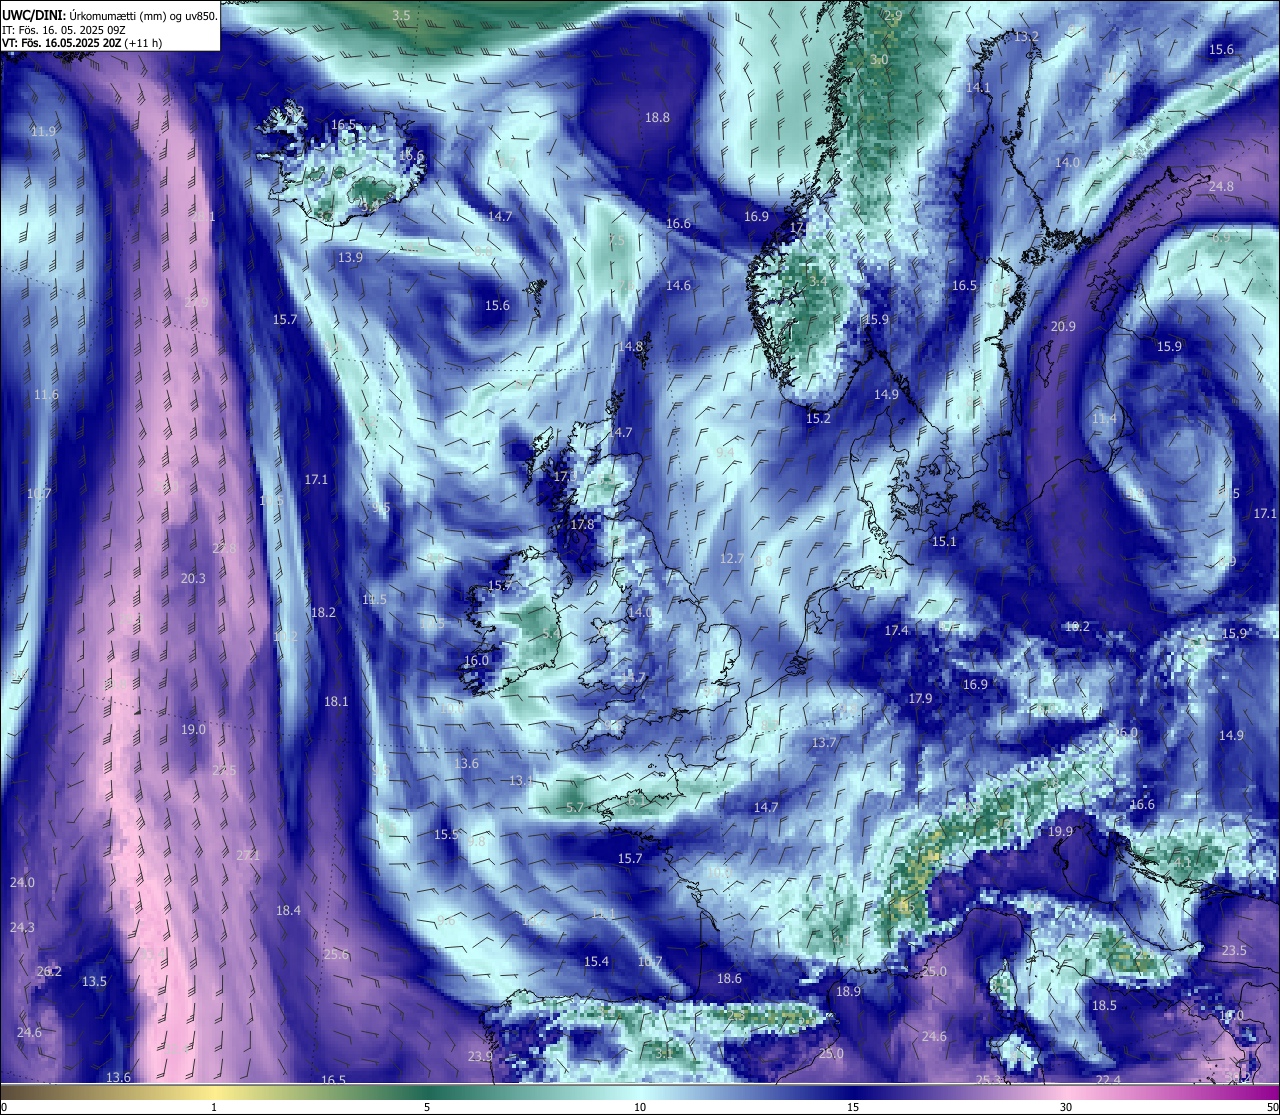Image resolution: width=1280 pixels, height=1115 pixels.
Task: Click the '20.9' value over the Baltic
Action: 1063,326
